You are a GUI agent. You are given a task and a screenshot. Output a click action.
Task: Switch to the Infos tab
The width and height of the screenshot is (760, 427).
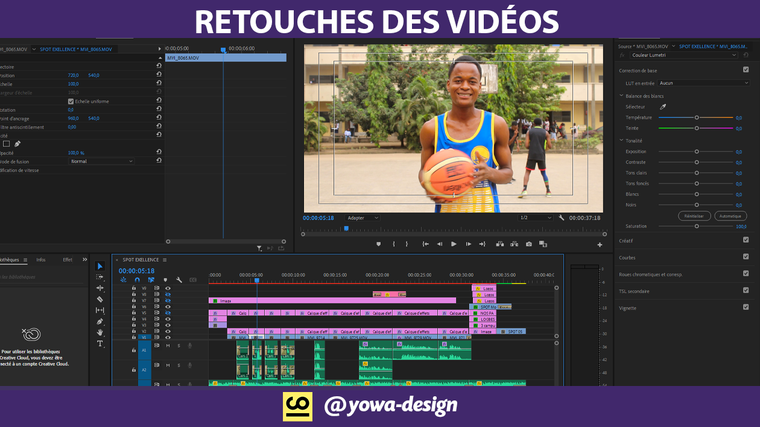point(41,260)
